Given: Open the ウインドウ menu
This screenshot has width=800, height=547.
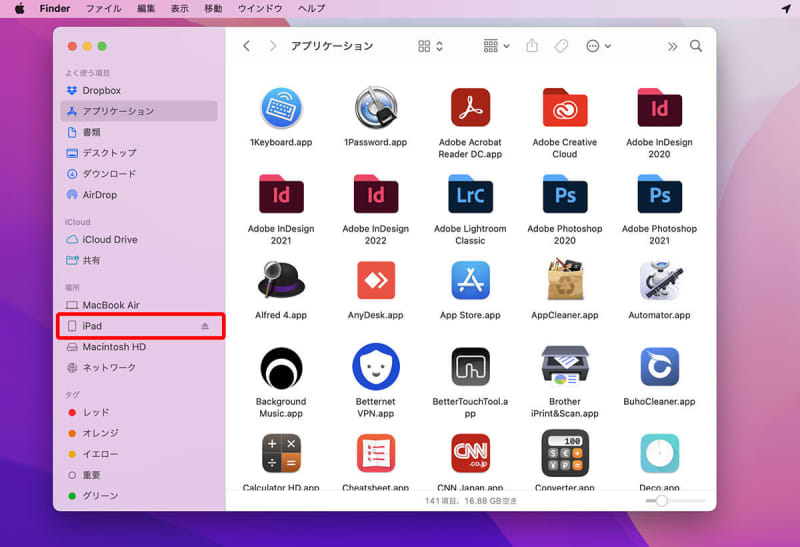Looking at the screenshot, I should point(260,9).
